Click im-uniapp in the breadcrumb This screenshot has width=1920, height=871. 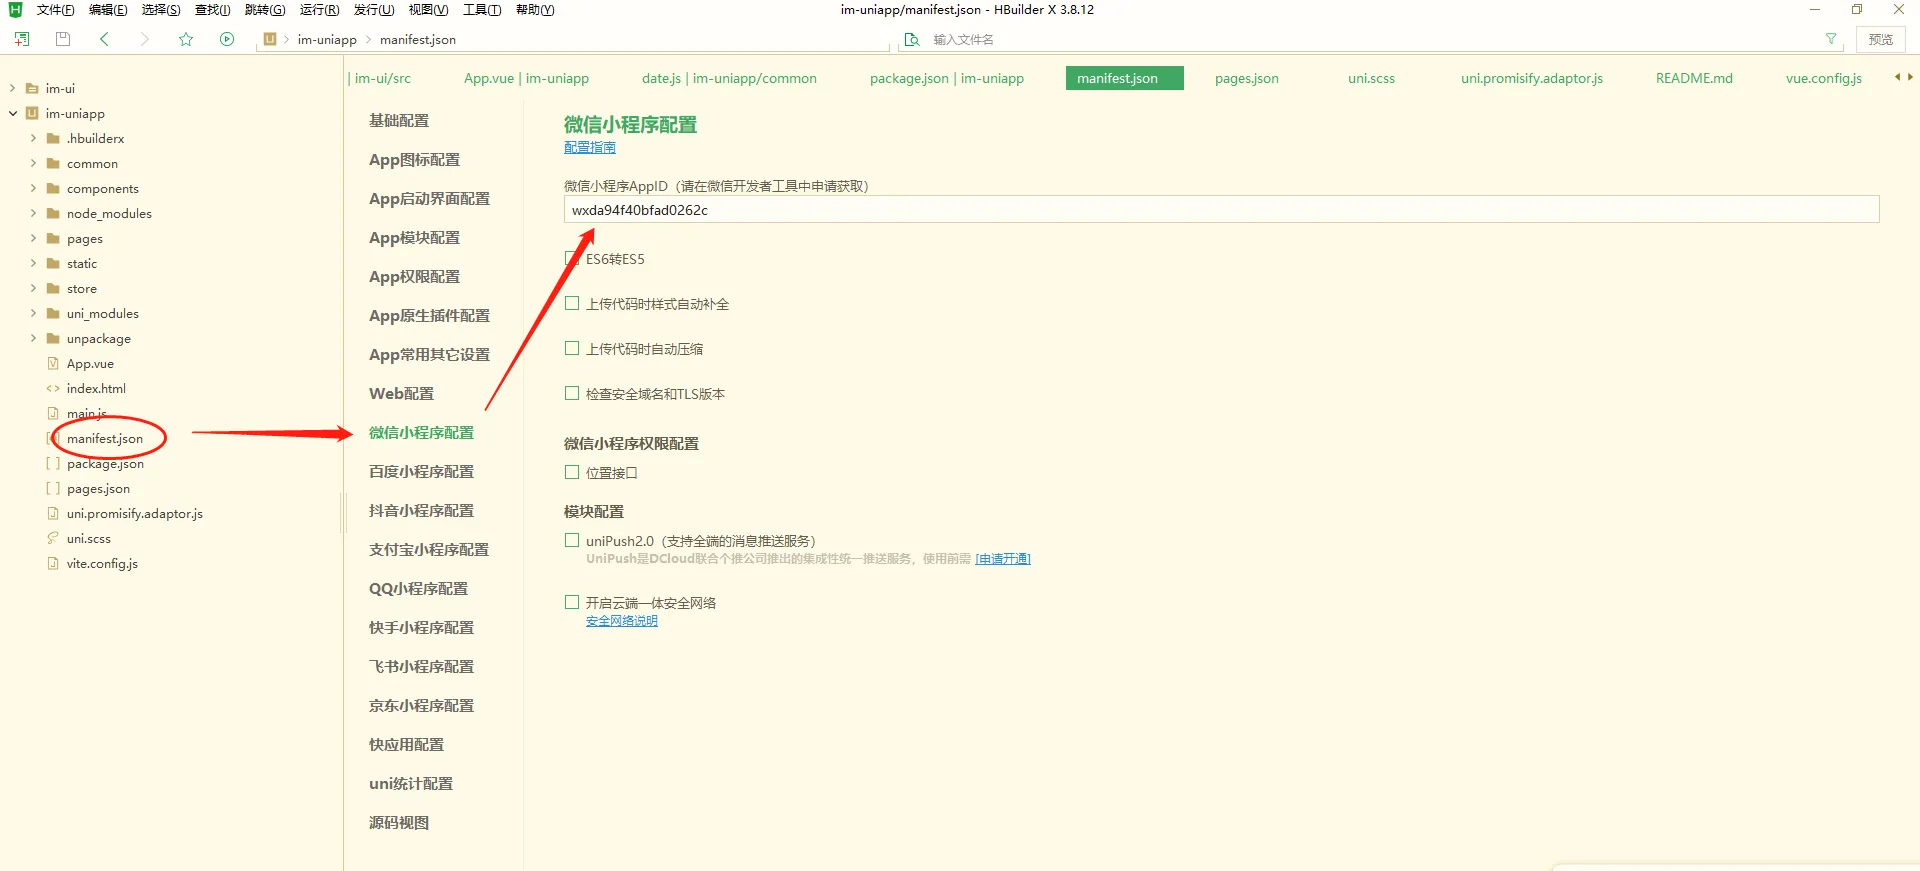pos(327,40)
